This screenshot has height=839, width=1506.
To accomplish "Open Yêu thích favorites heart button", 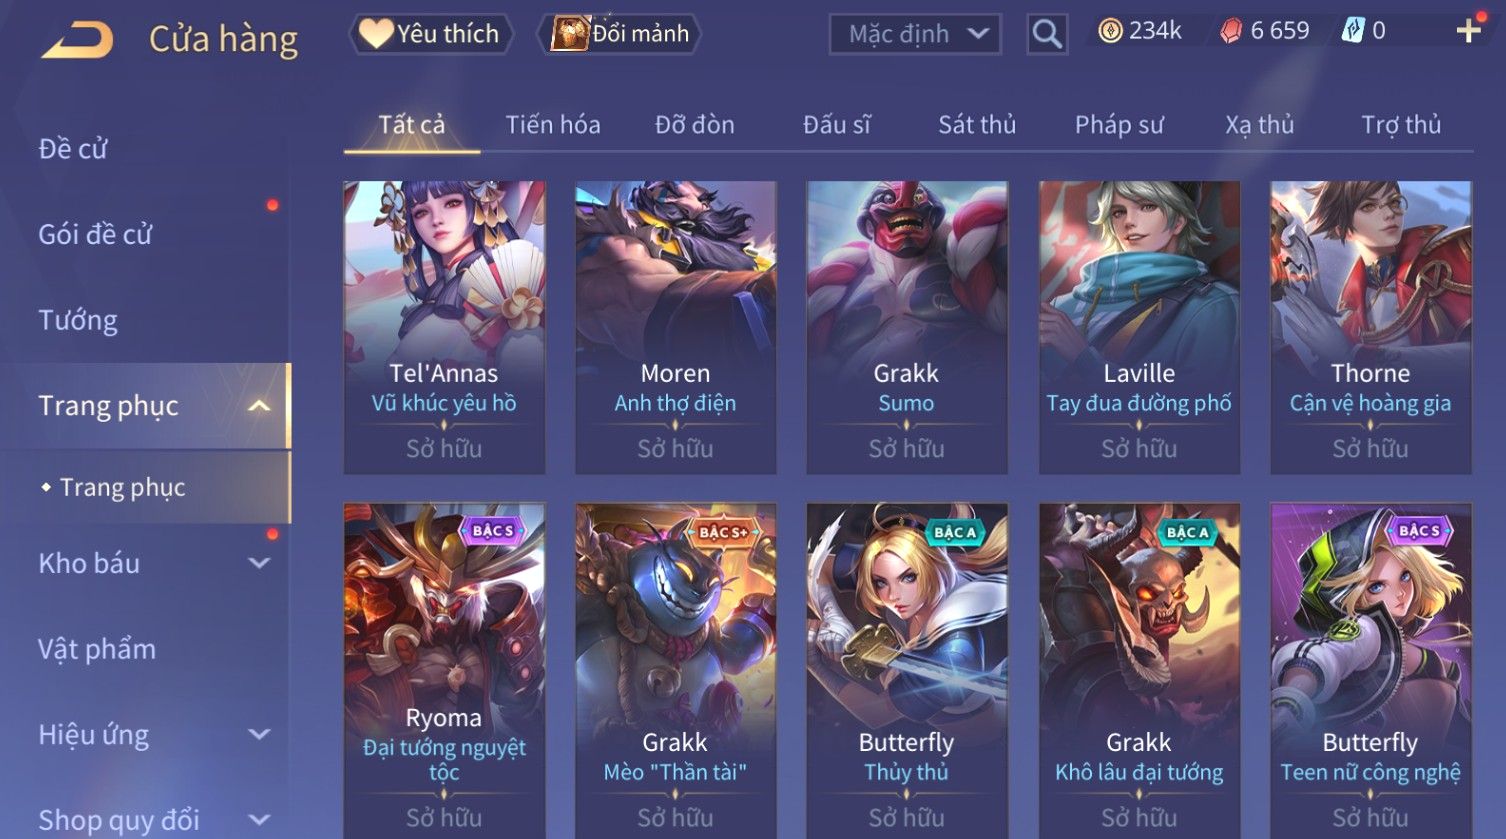I will (430, 34).
